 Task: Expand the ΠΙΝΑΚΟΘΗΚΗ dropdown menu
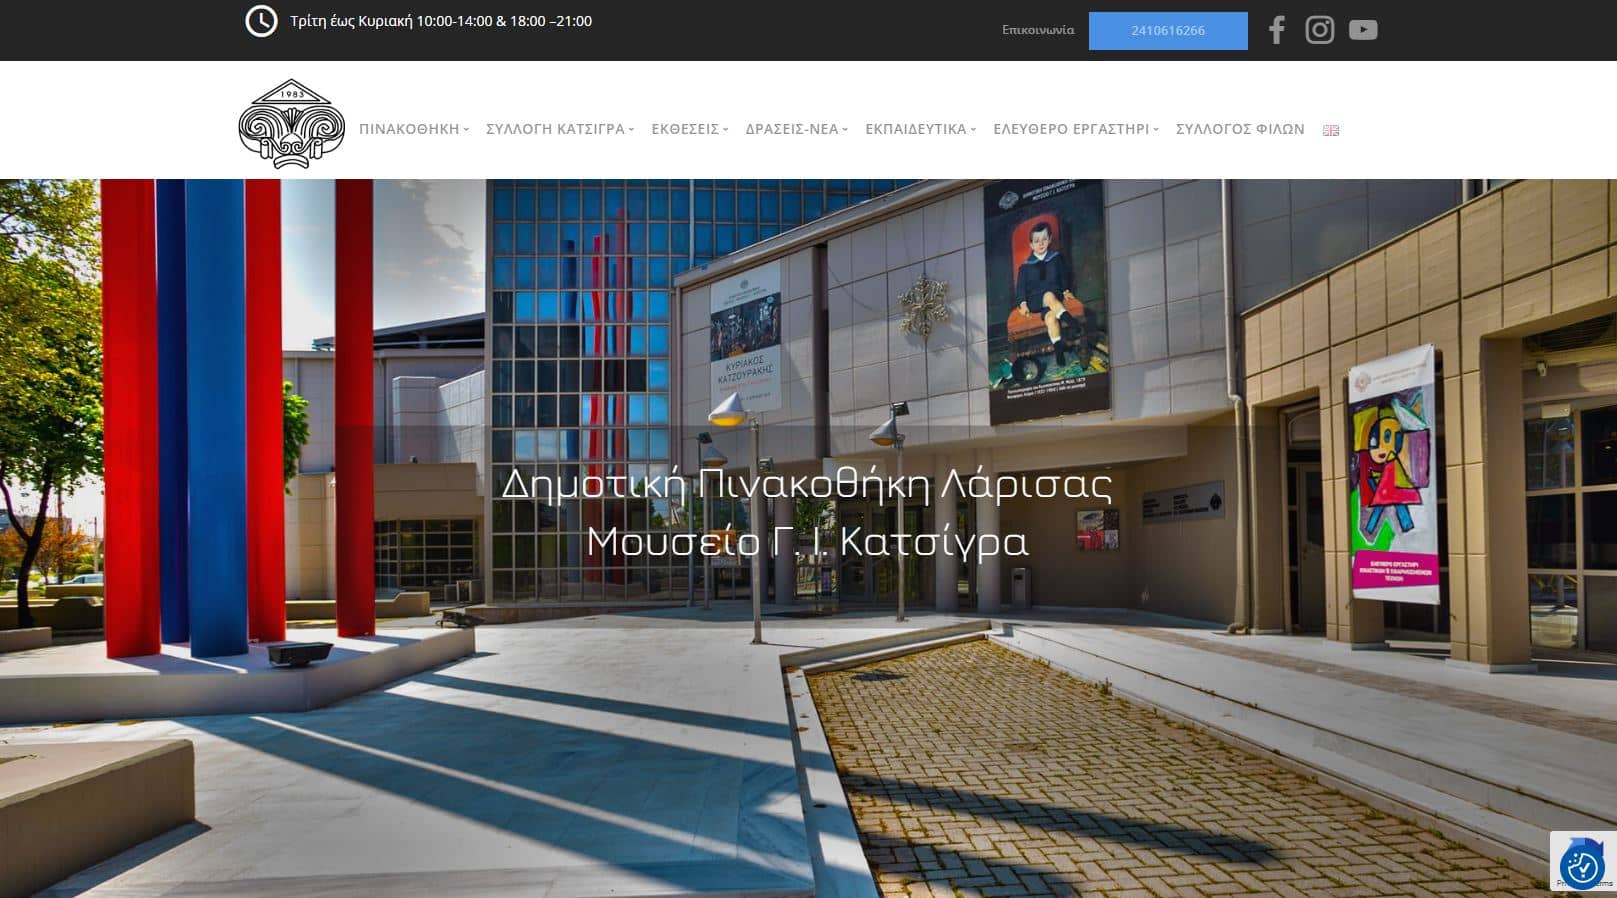point(413,129)
